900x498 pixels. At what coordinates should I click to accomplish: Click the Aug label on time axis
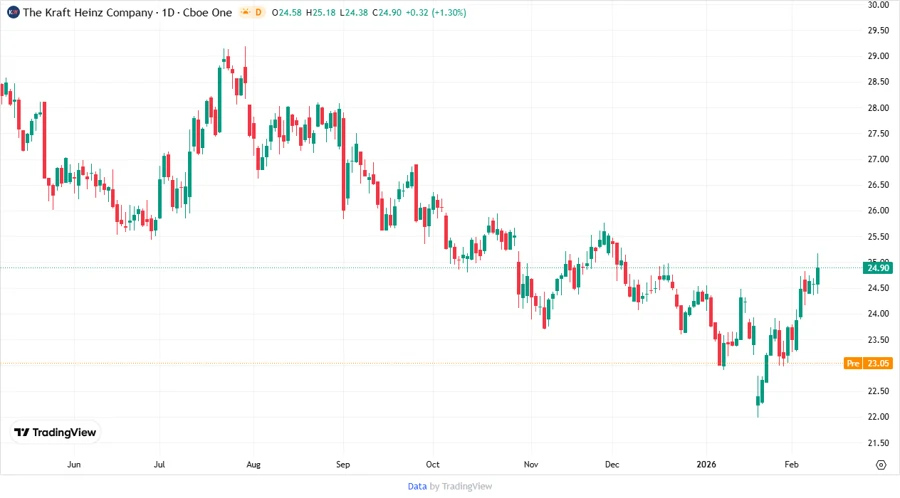click(253, 464)
